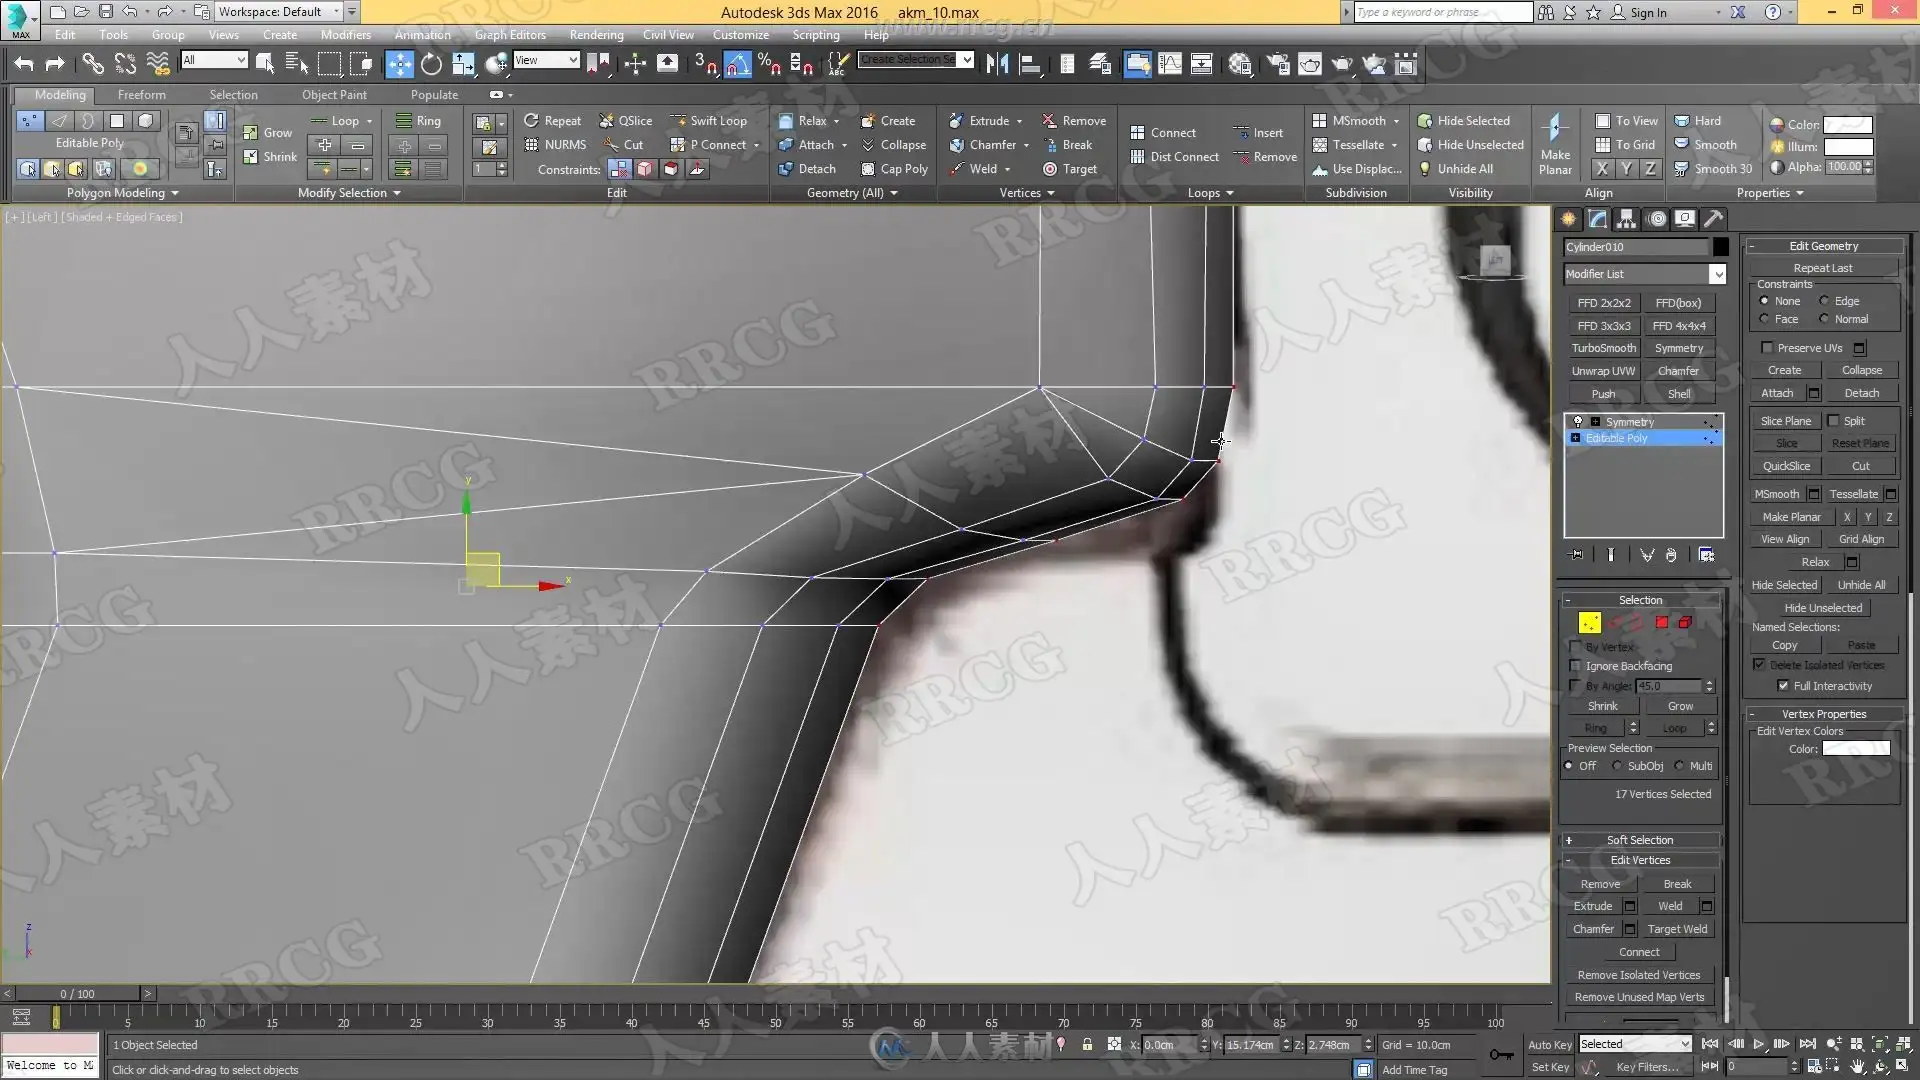
Task: Select Polygon sub-object level in Selection rollout
Action: [x=1662, y=622]
